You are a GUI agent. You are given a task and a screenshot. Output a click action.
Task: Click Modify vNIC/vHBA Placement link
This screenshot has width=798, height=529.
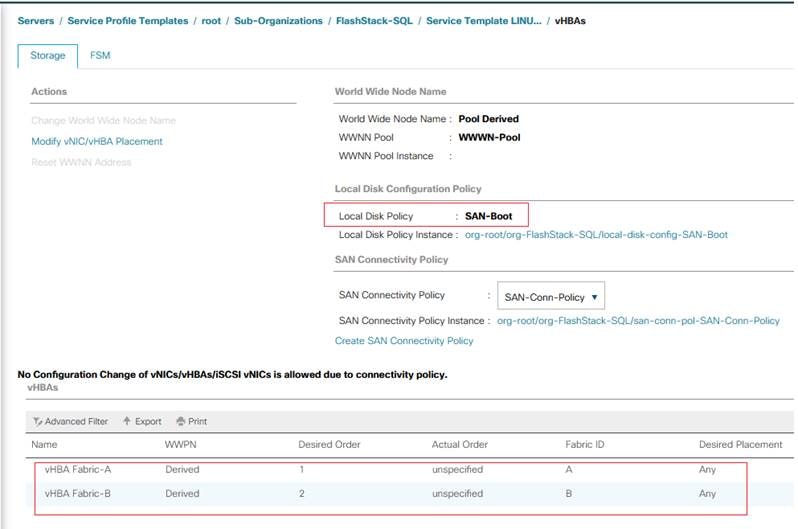pyautogui.click(x=97, y=142)
